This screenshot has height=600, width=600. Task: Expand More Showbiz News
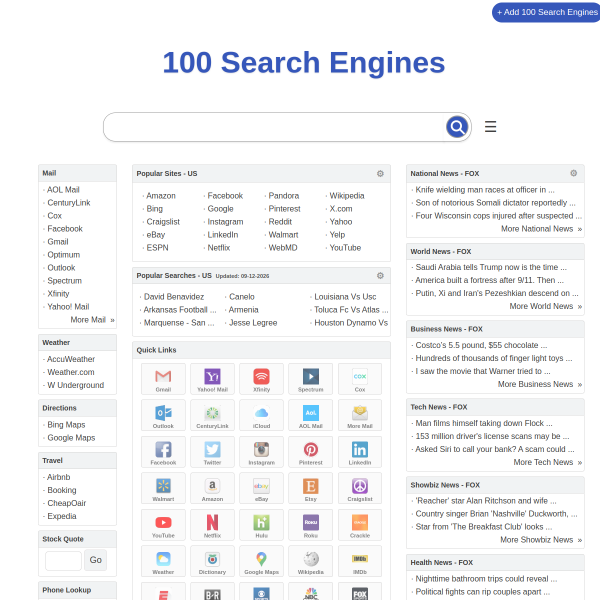(x=541, y=540)
